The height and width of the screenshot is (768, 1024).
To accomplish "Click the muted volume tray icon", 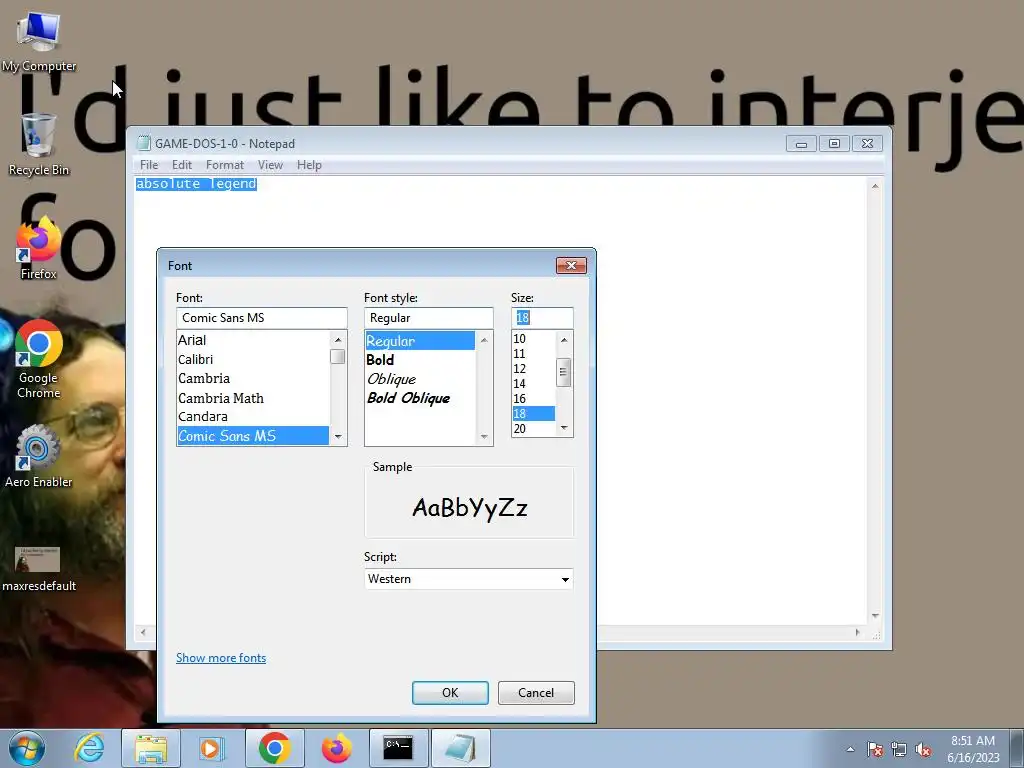I will pyautogui.click(x=923, y=749).
